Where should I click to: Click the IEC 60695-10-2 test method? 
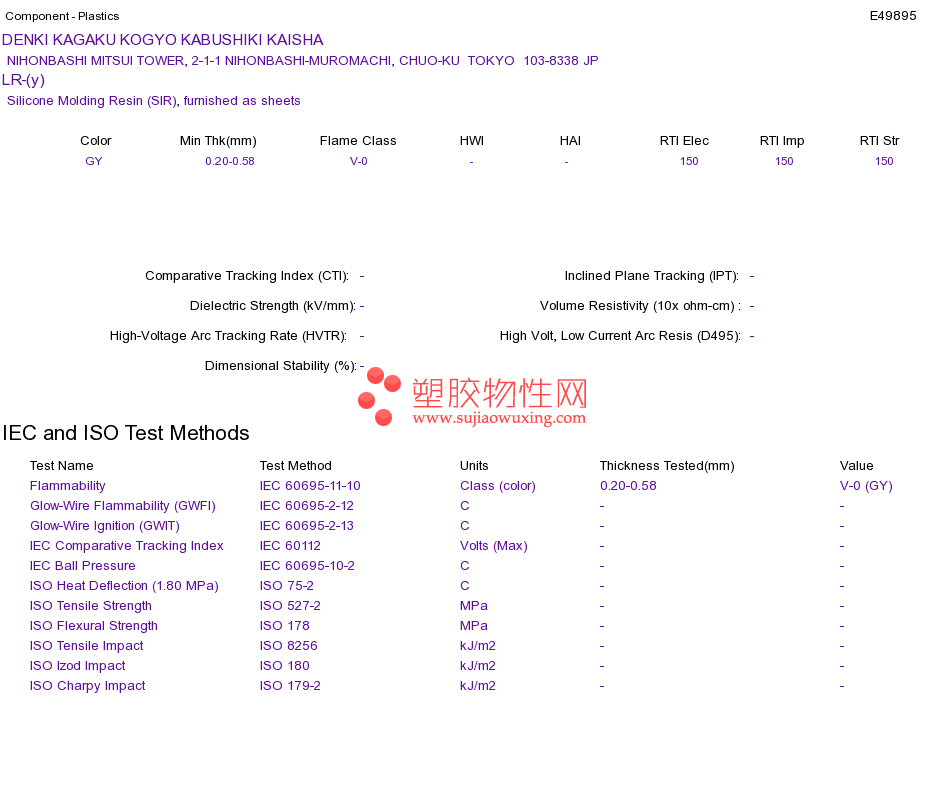coord(307,565)
